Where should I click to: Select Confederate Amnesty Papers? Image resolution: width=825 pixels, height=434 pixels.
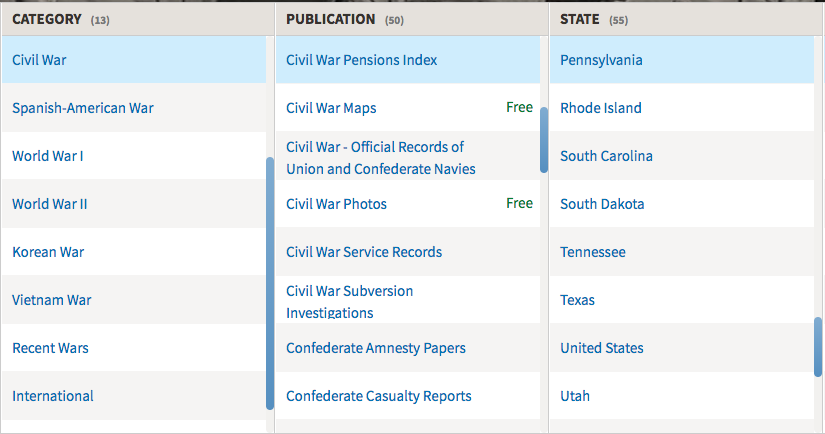(x=408, y=348)
